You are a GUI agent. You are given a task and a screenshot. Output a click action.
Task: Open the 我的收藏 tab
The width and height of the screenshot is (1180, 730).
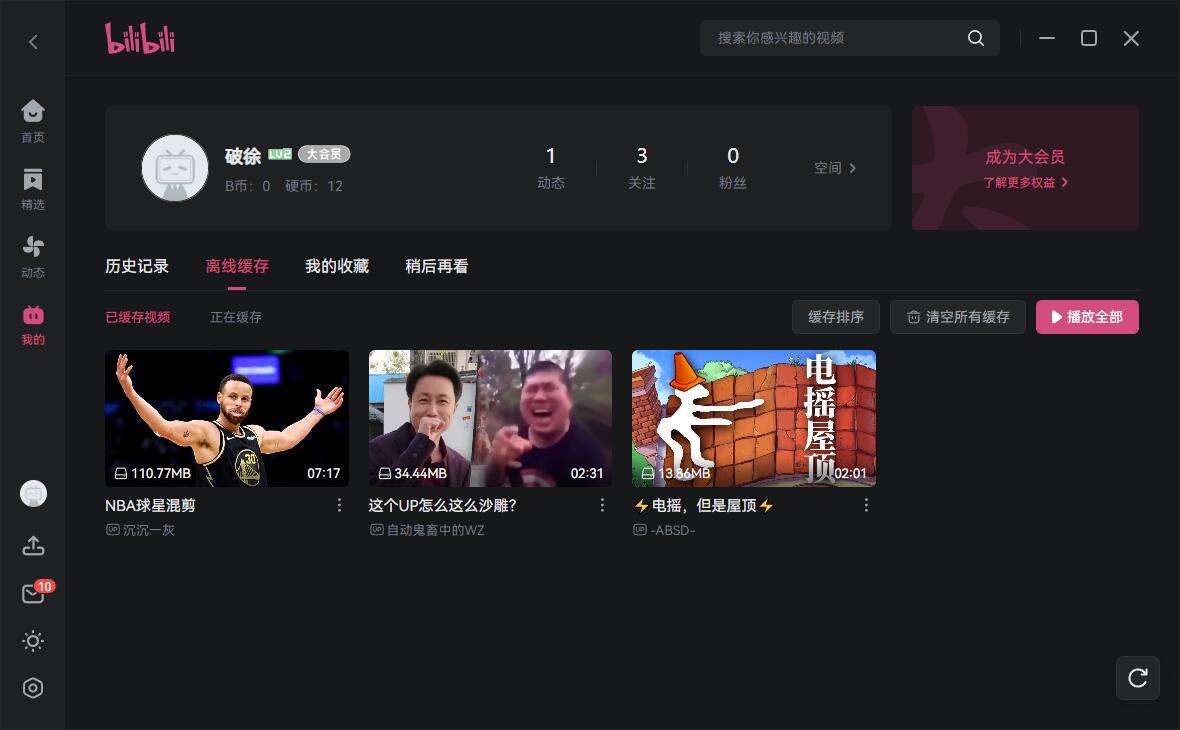pyautogui.click(x=336, y=266)
